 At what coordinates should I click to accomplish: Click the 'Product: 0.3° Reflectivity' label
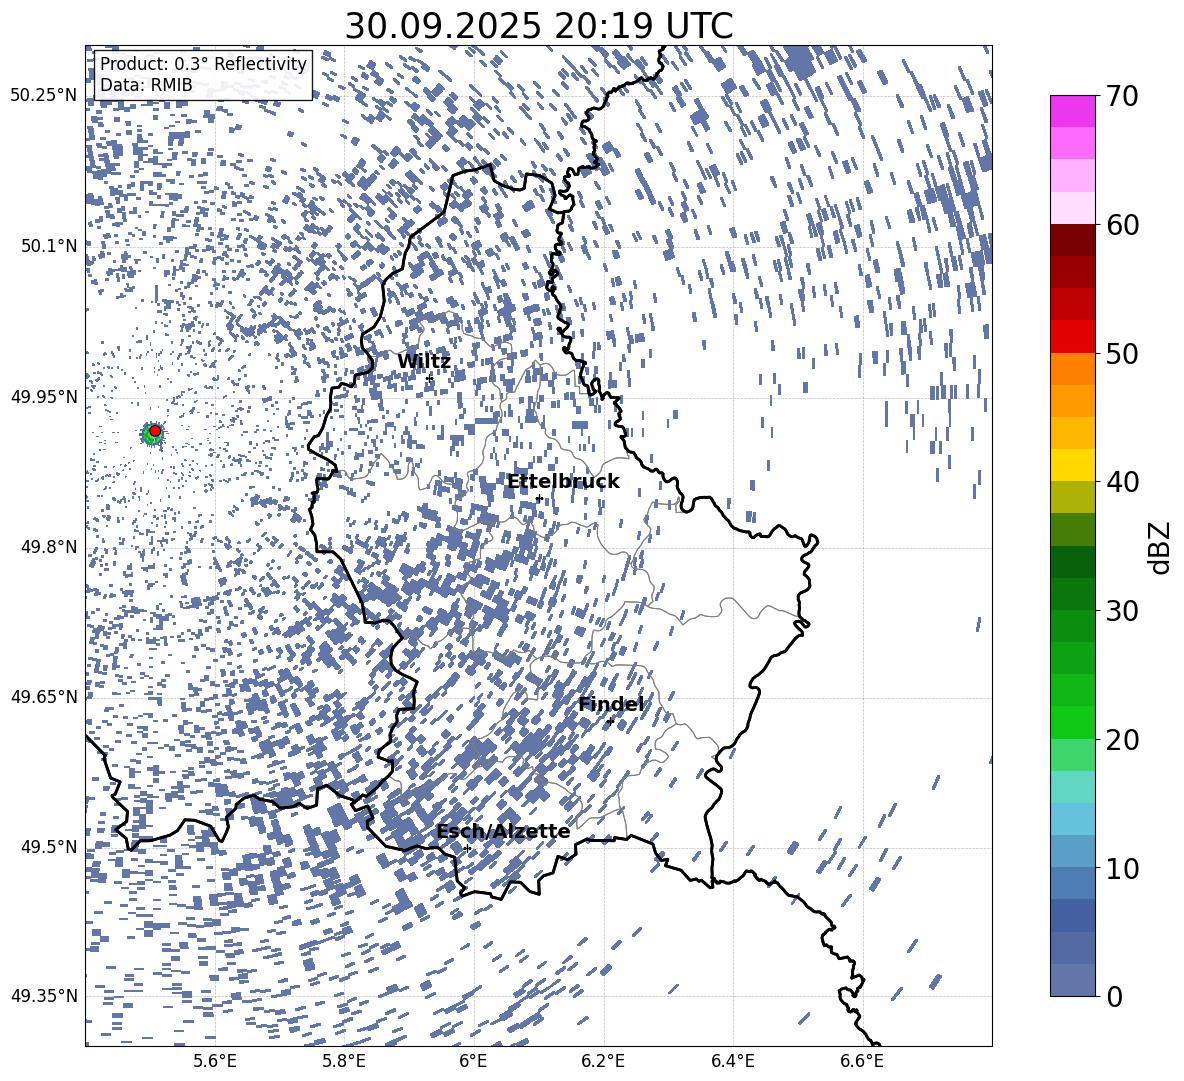tap(203, 63)
